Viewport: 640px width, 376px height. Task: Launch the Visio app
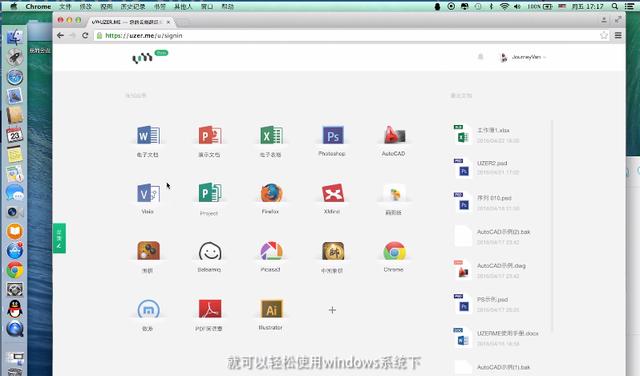pyautogui.click(x=148, y=193)
